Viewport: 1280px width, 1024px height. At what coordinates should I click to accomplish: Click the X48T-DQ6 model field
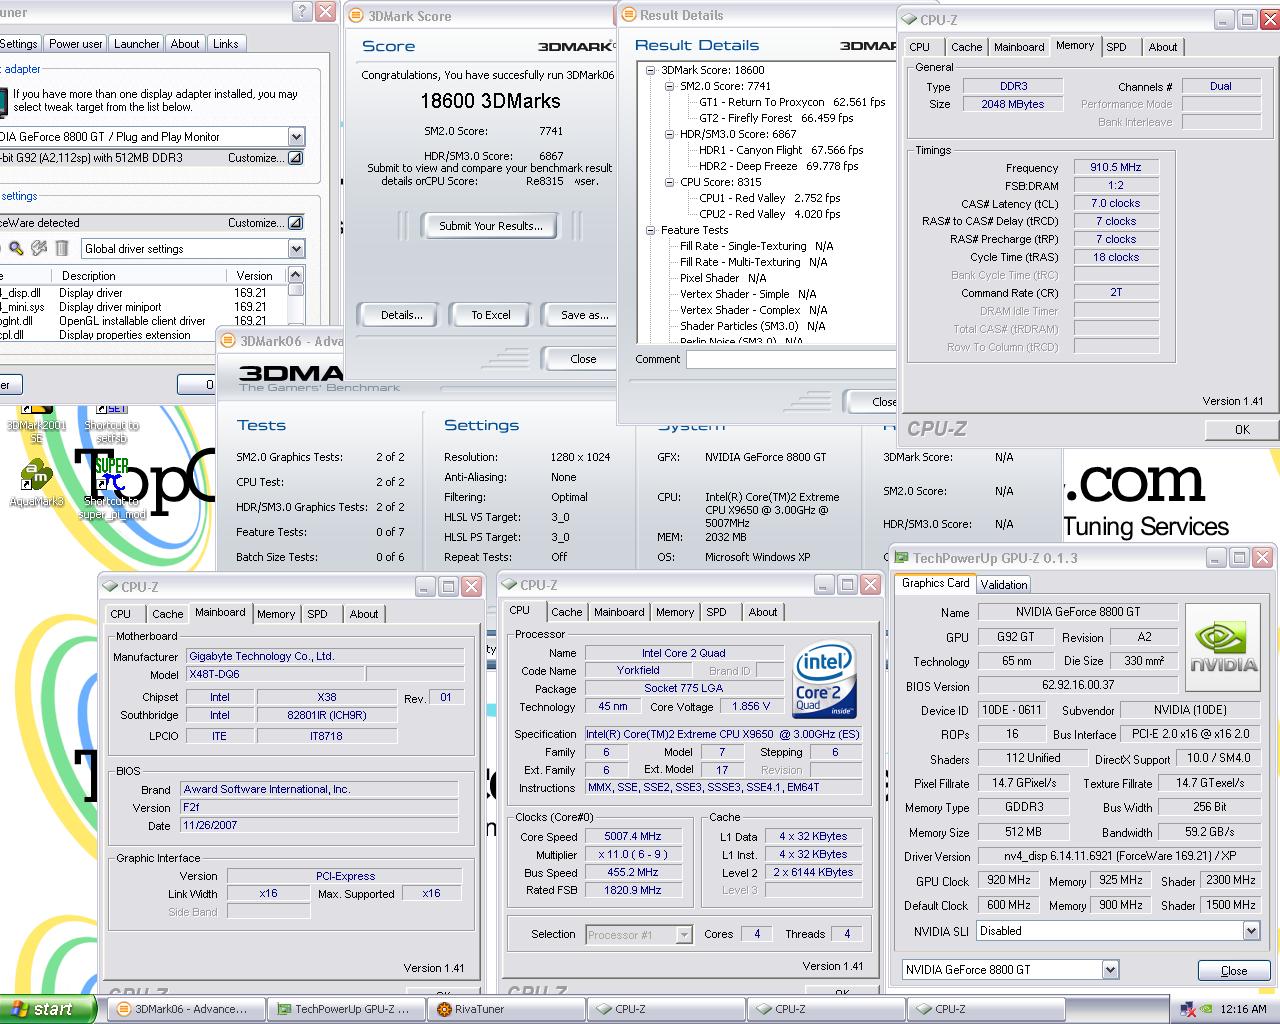[275, 675]
